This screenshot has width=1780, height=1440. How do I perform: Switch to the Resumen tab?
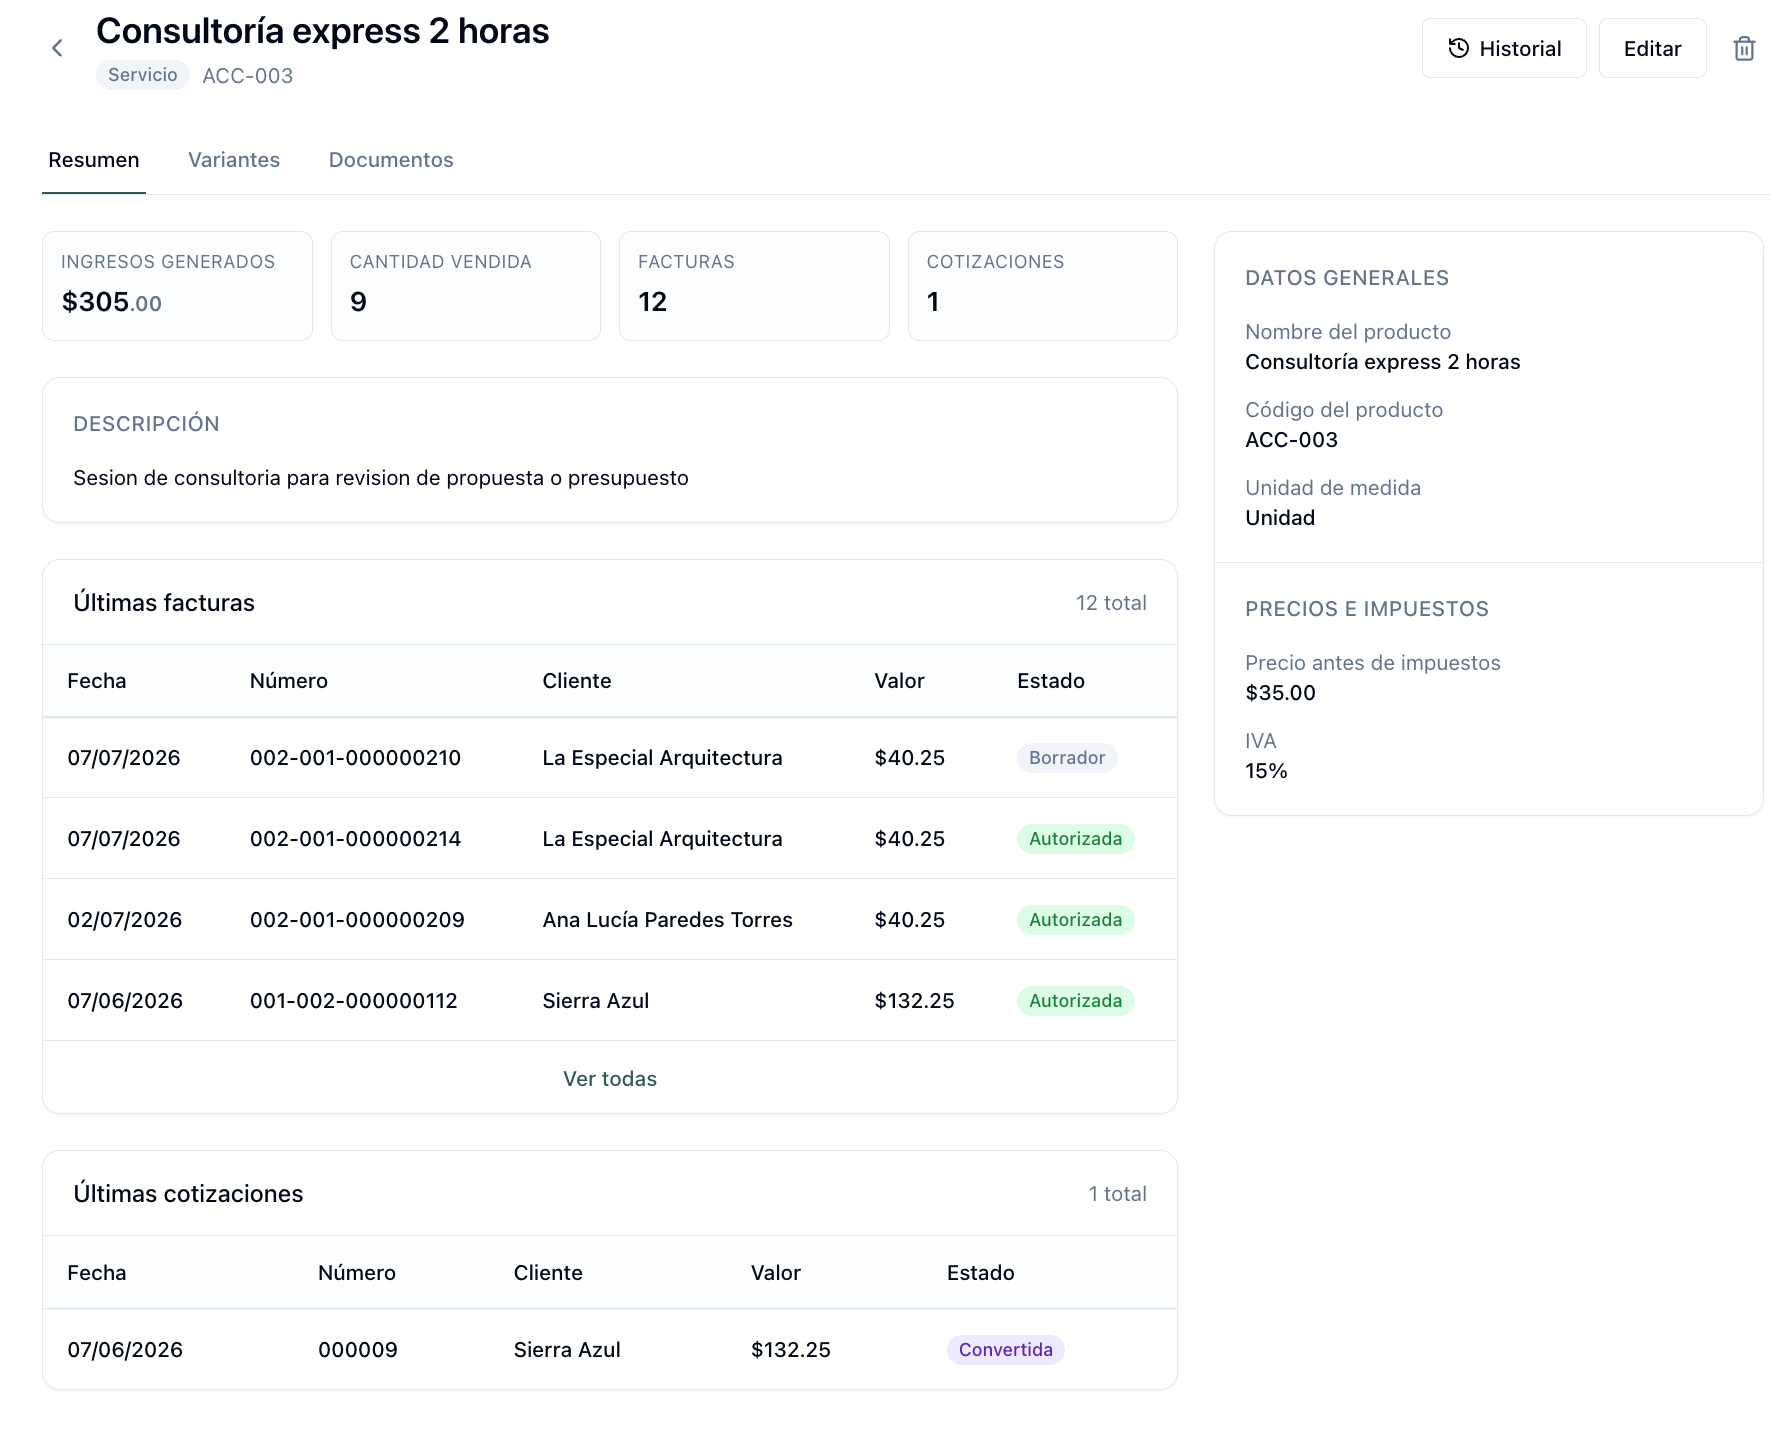94,160
